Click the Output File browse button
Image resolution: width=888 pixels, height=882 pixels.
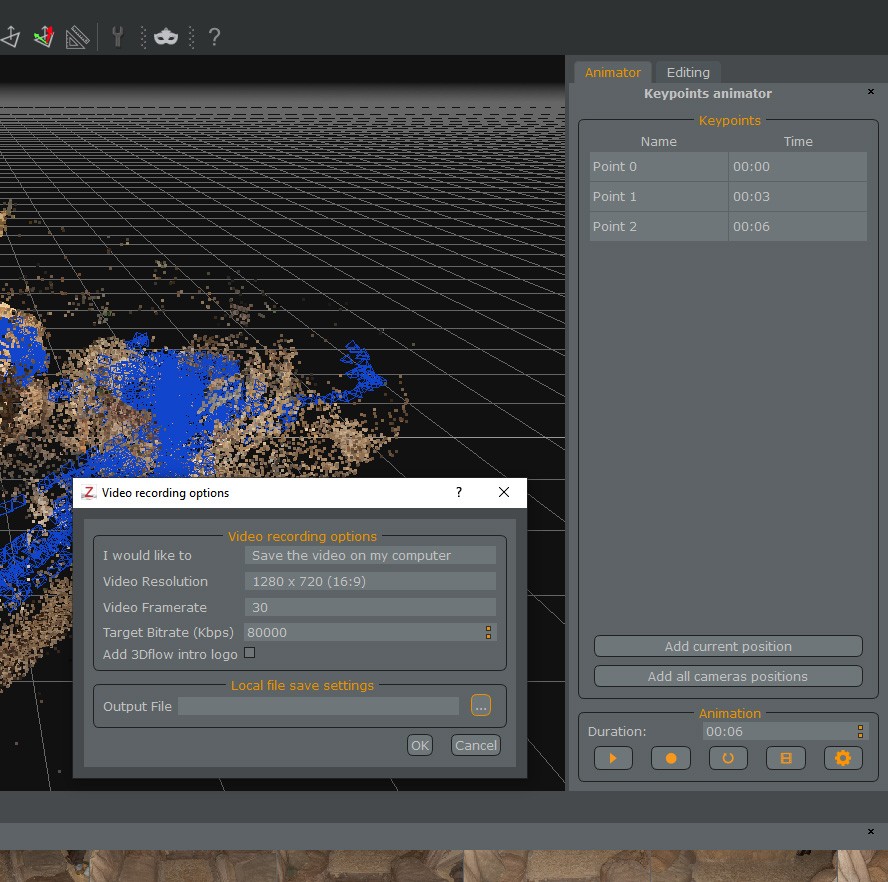pyautogui.click(x=481, y=706)
